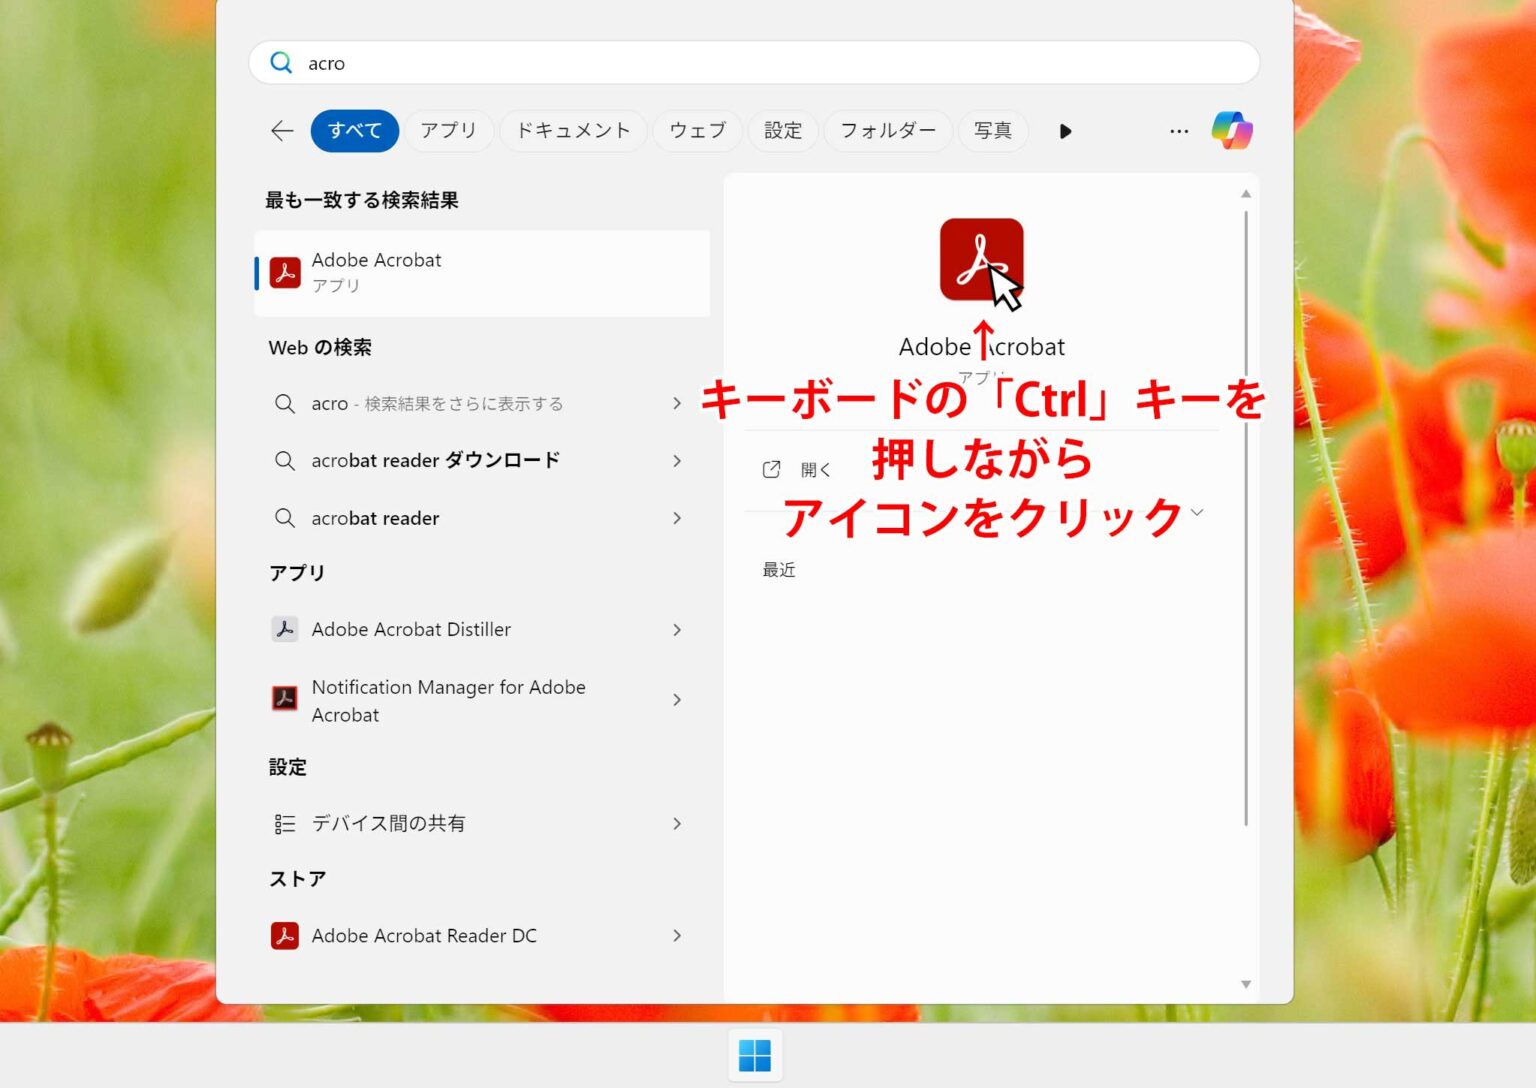The height and width of the screenshot is (1088, 1536).
Task: Expand the Adobe Acrobat Distiller chevron
Action: coord(677,630)
